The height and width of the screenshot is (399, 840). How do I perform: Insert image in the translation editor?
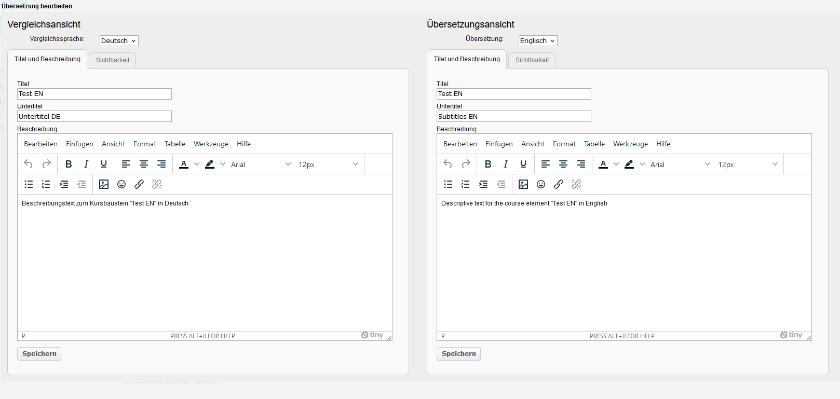(523, 184)
